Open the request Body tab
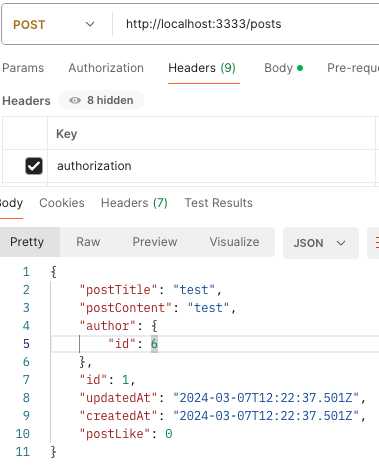 284,68
